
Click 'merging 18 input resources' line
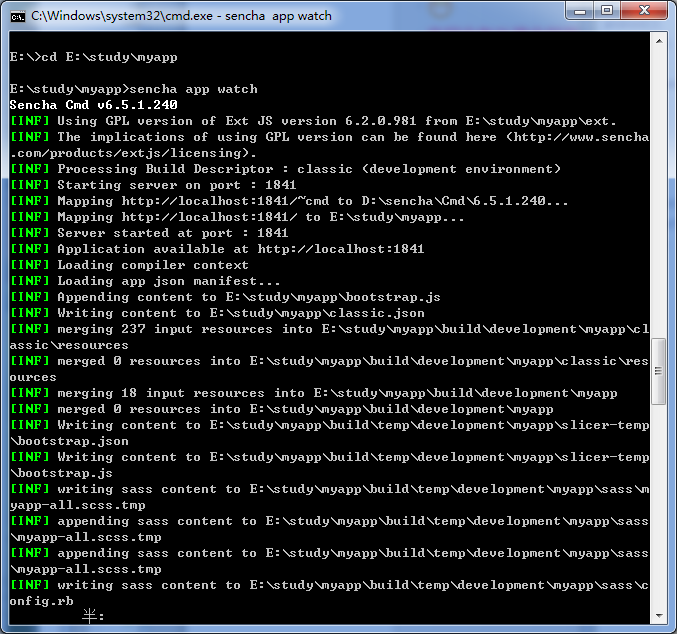313,393
